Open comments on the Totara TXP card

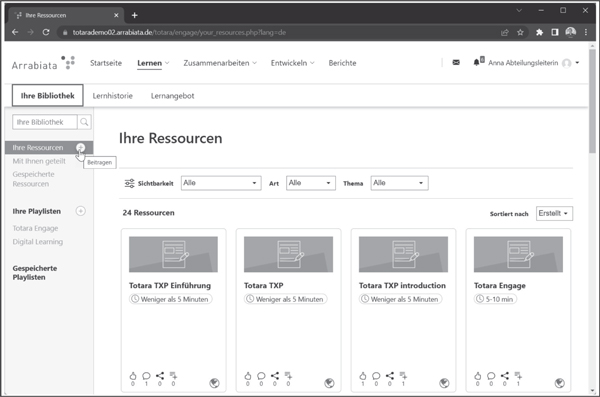point(261,376)
